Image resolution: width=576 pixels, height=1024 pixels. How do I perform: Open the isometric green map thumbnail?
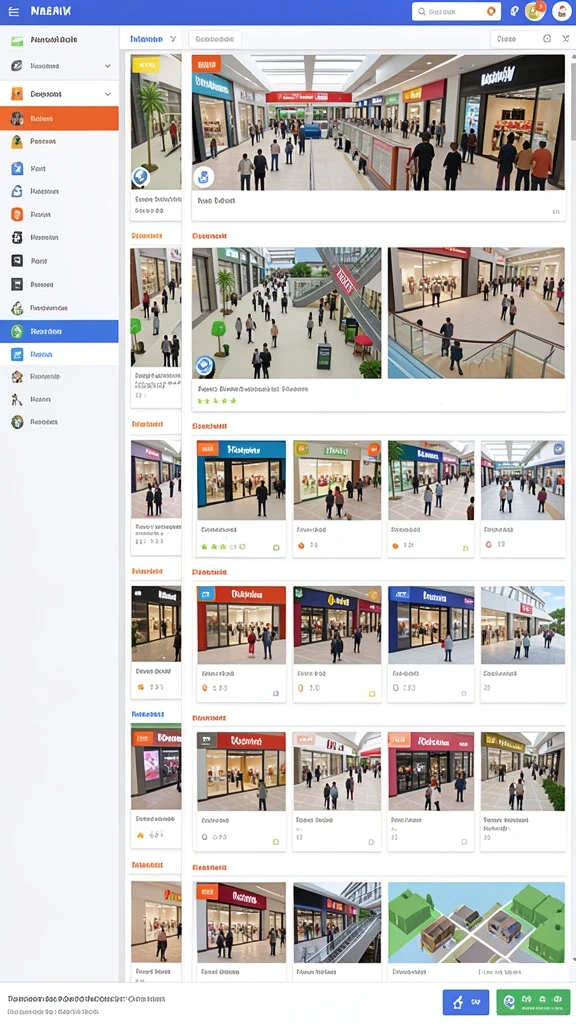tap(476, 922)
